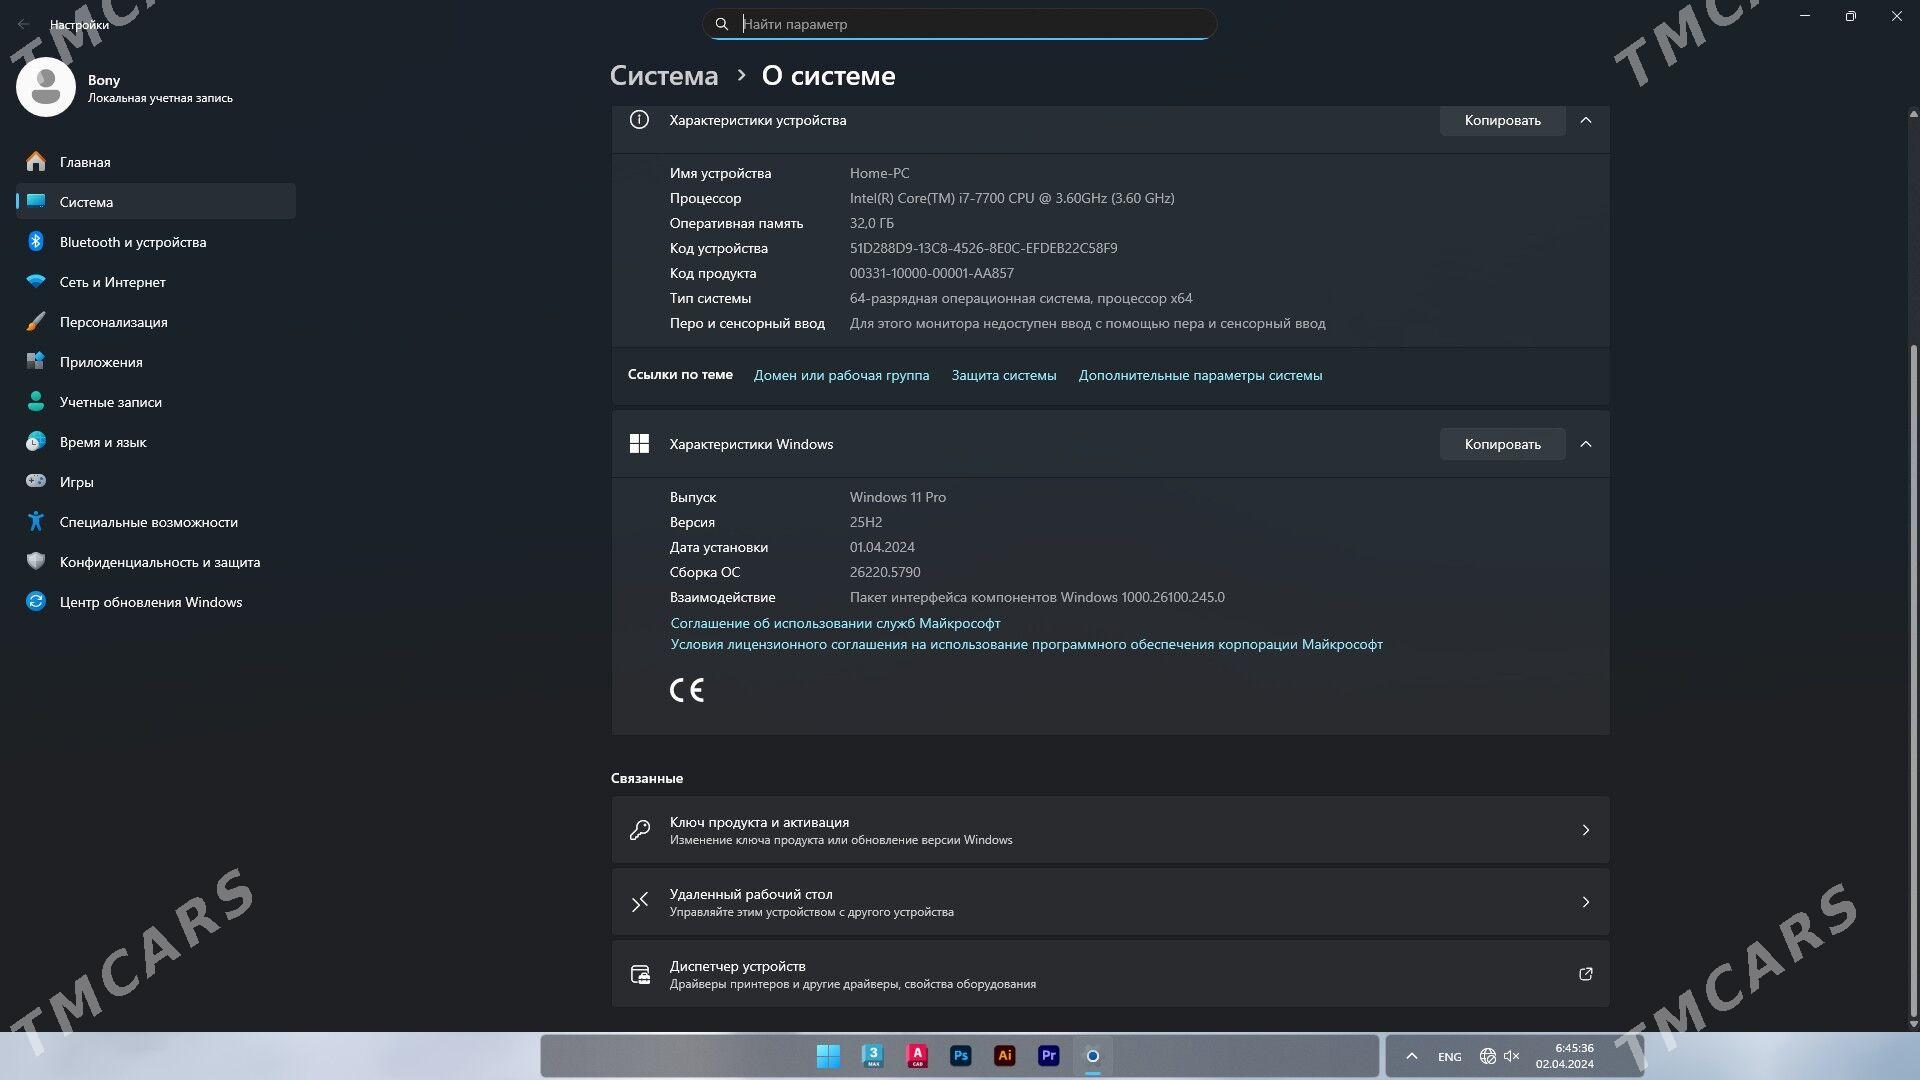Click the Settings app taskbar icon
Viewport: 1920px width, 1080px height.
[1093, 1056]
